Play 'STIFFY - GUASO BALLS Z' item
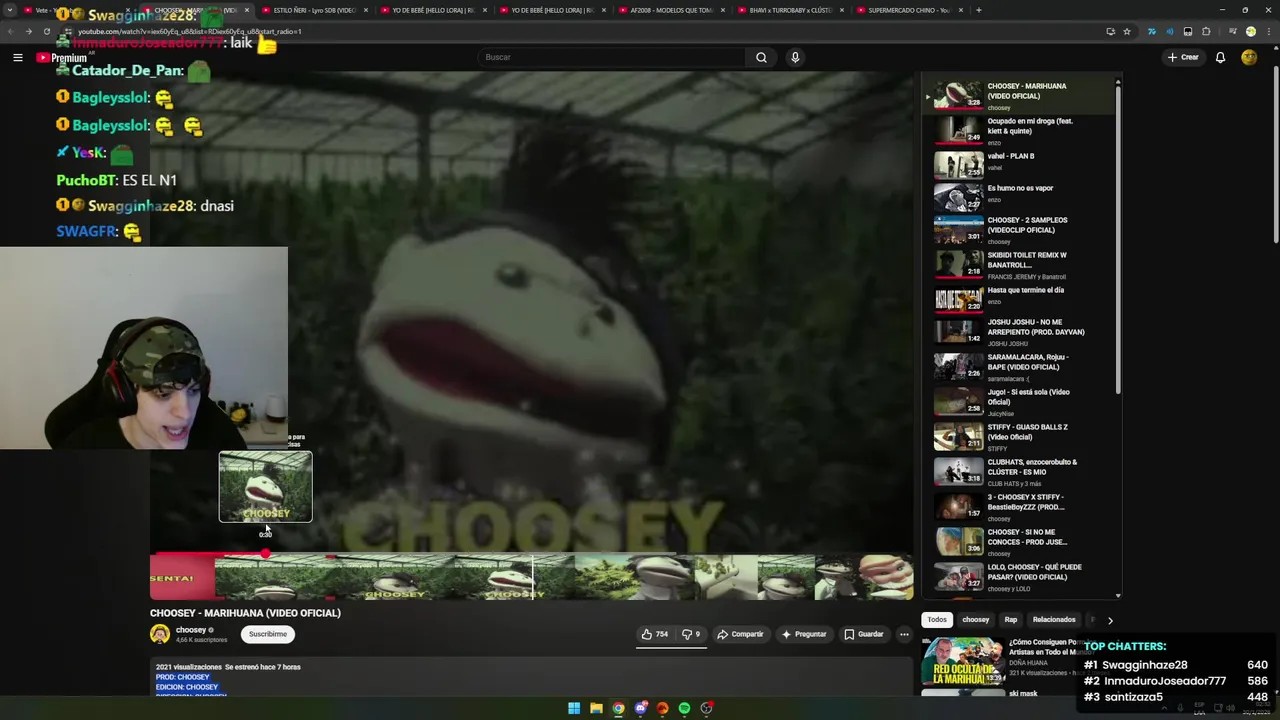1280x720 pixels. pos(1018,437)
